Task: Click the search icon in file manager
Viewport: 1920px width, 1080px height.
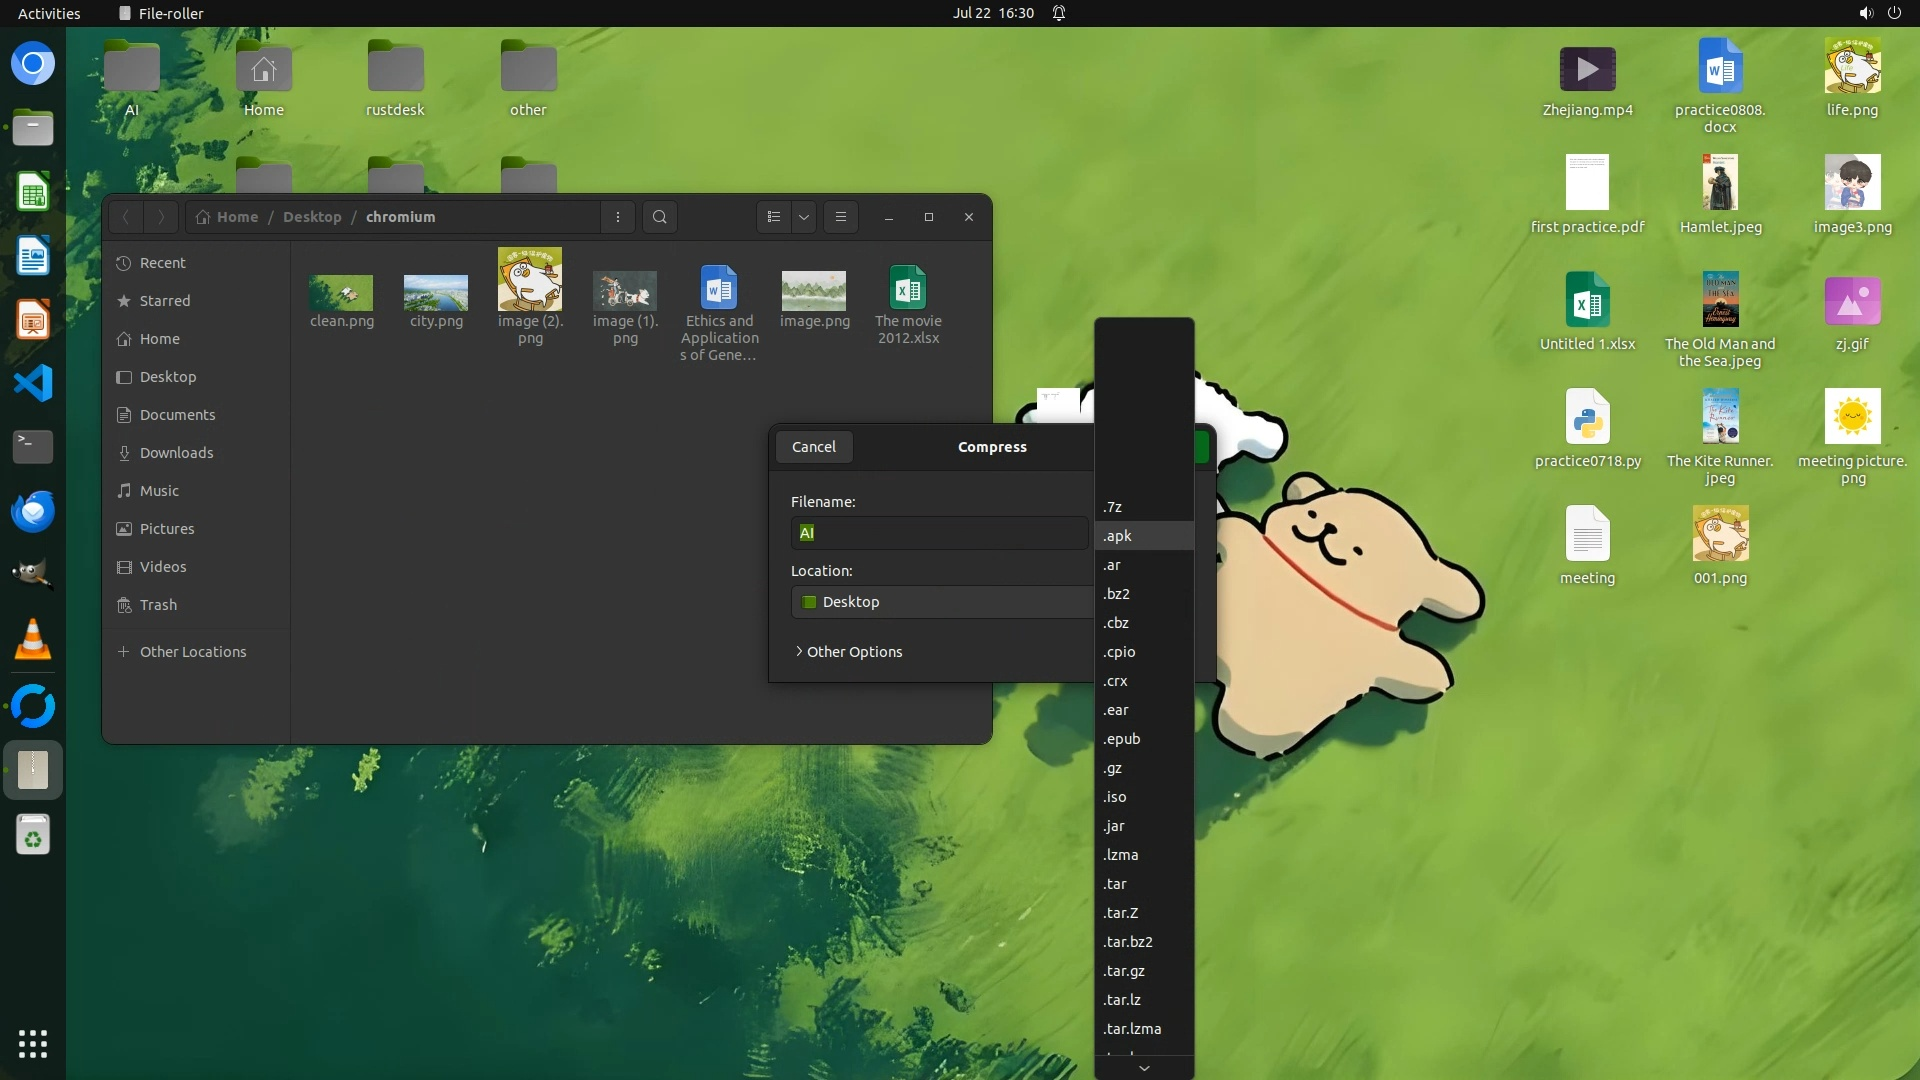Action: tap(659, 217)
